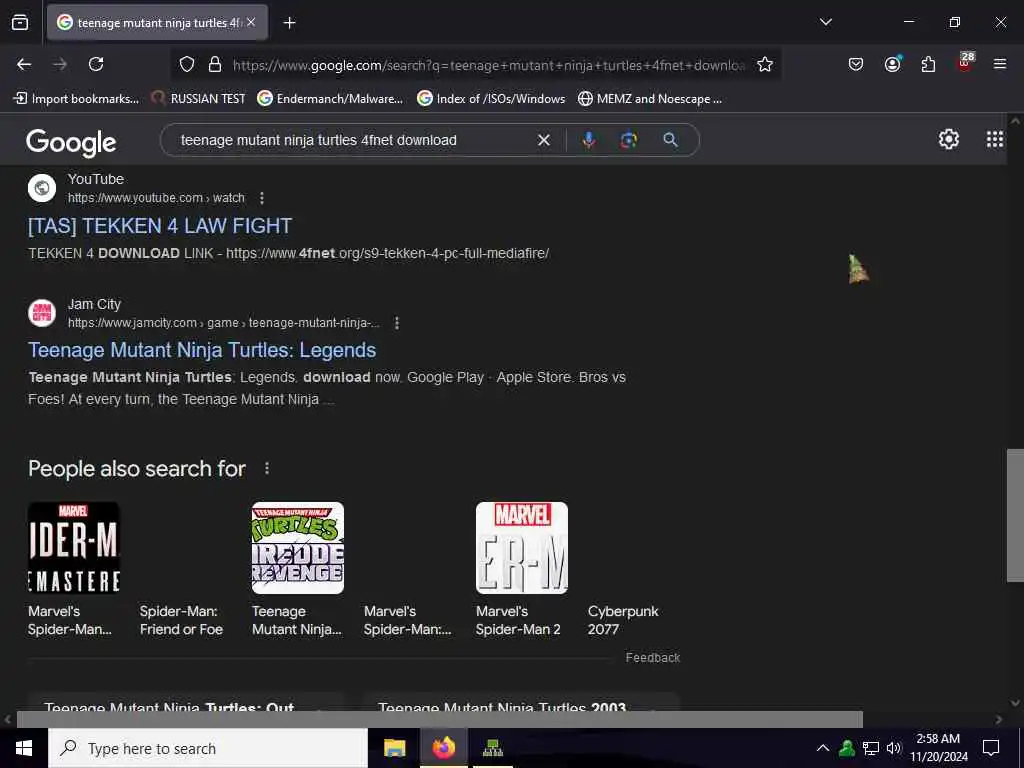Open Google quick settings gear

click(x=948, y=139)
